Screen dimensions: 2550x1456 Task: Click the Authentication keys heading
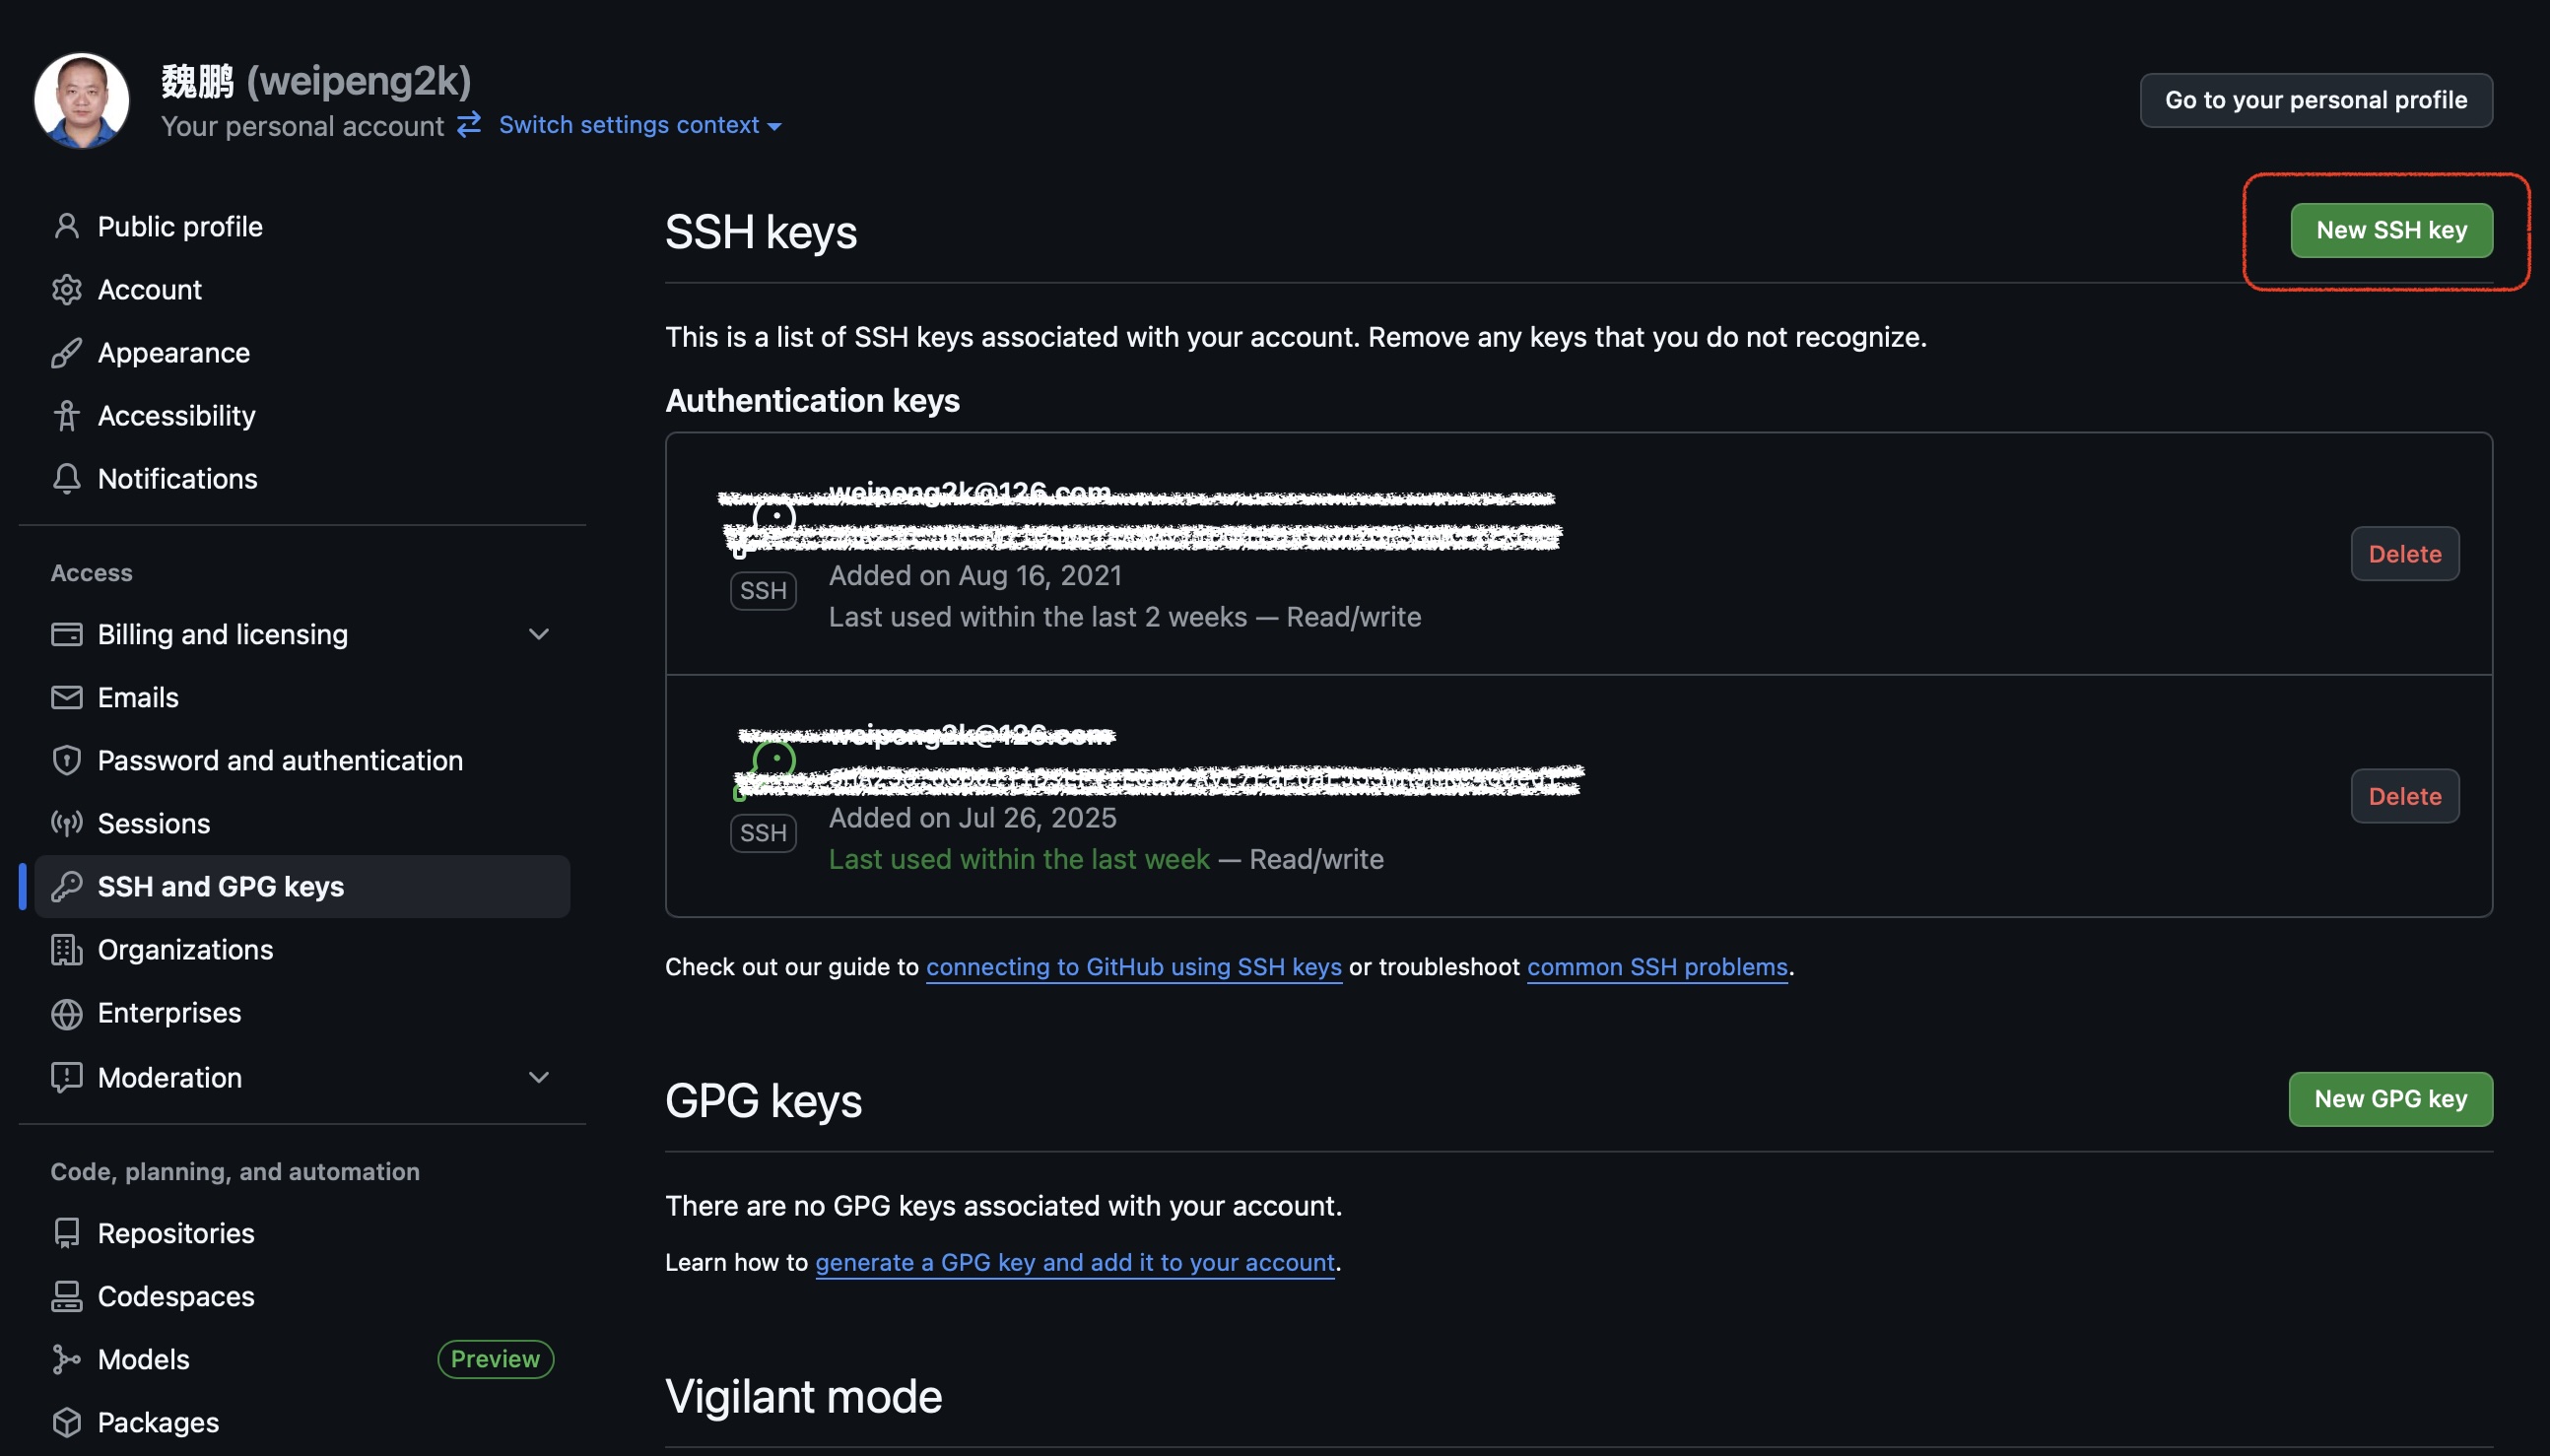pos(812,400)
